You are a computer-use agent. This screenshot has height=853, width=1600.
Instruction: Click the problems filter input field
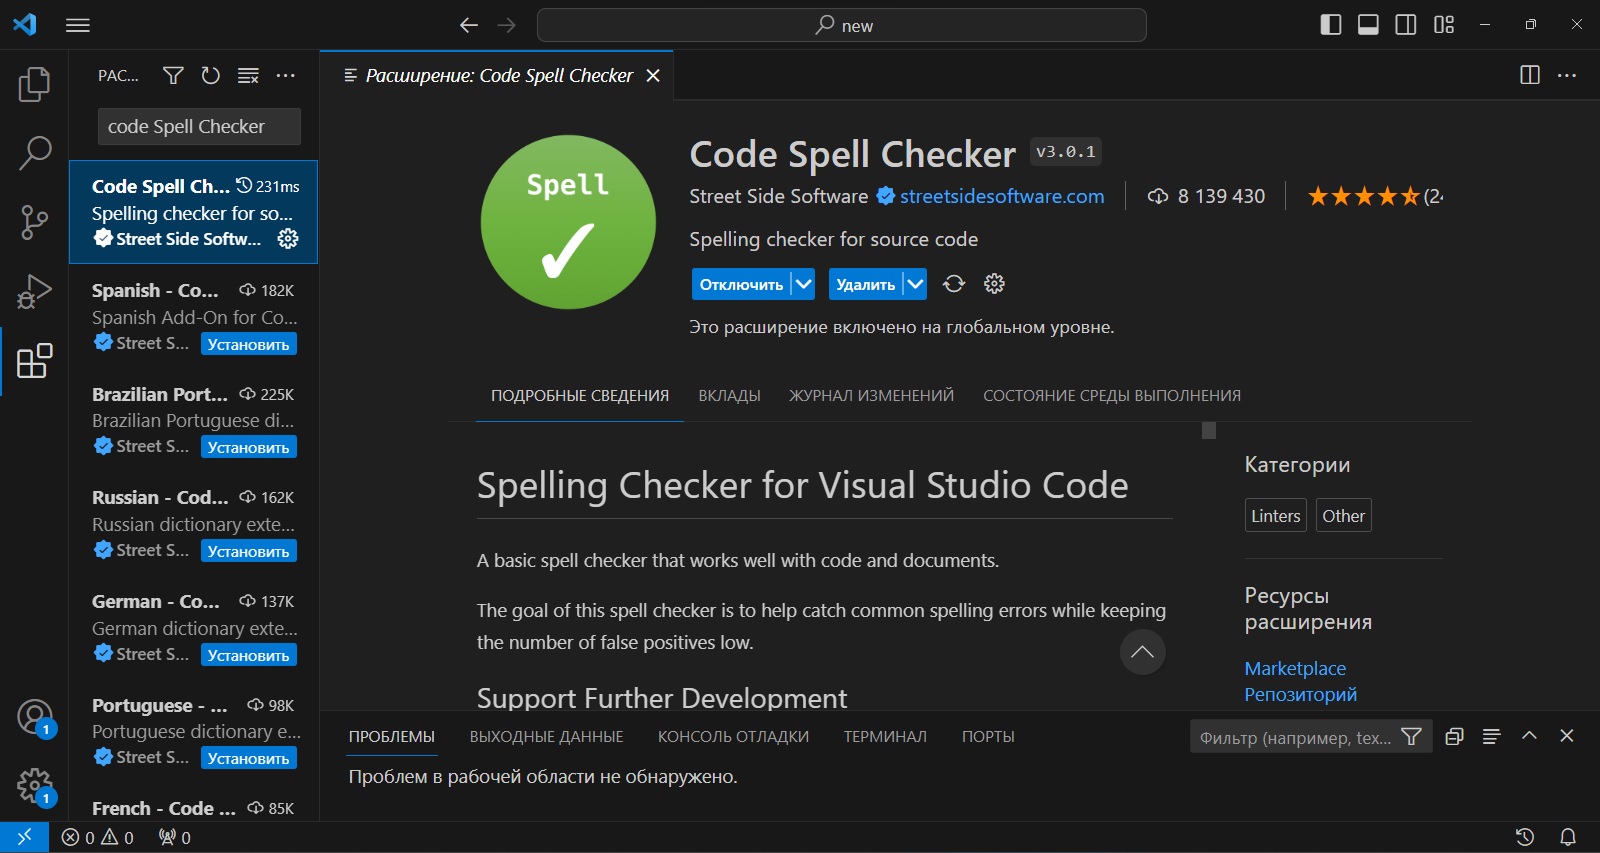point(1295,737)
